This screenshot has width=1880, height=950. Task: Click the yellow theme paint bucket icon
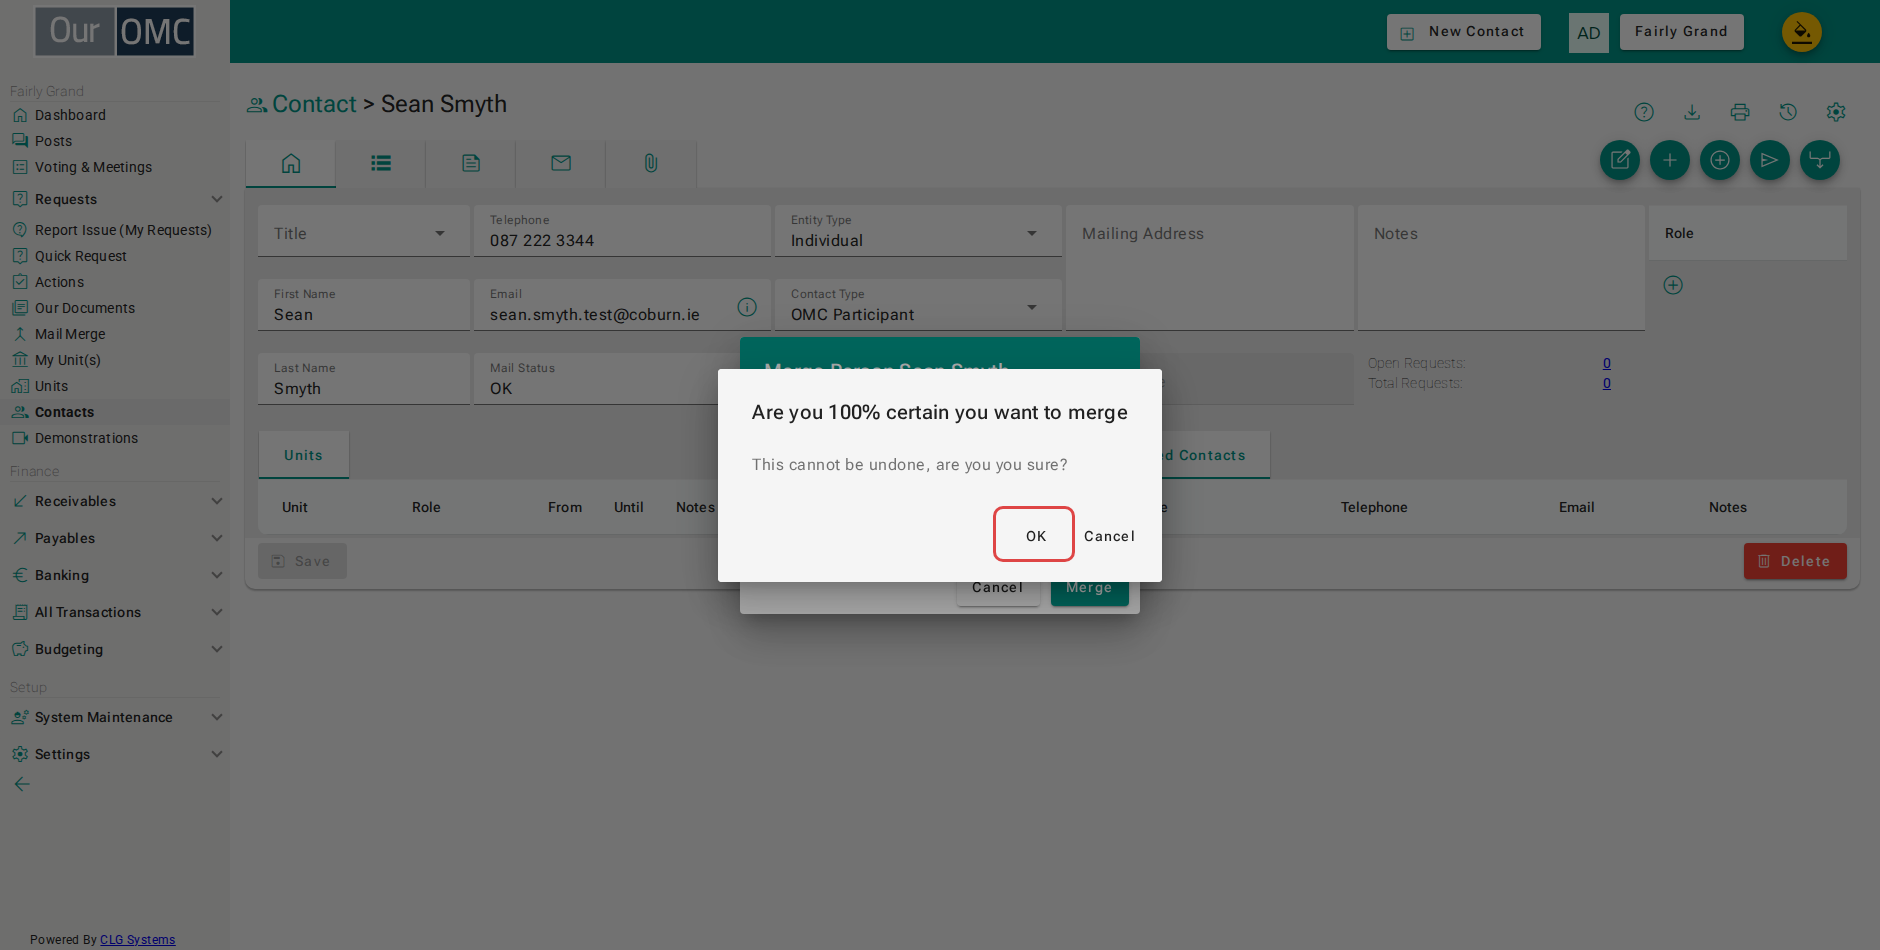1802,32
